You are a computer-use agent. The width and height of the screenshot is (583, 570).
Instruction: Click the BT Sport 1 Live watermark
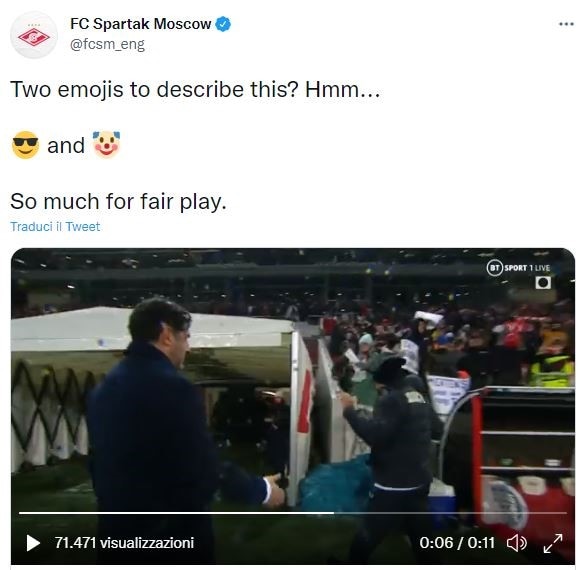(x=518, y=268)
